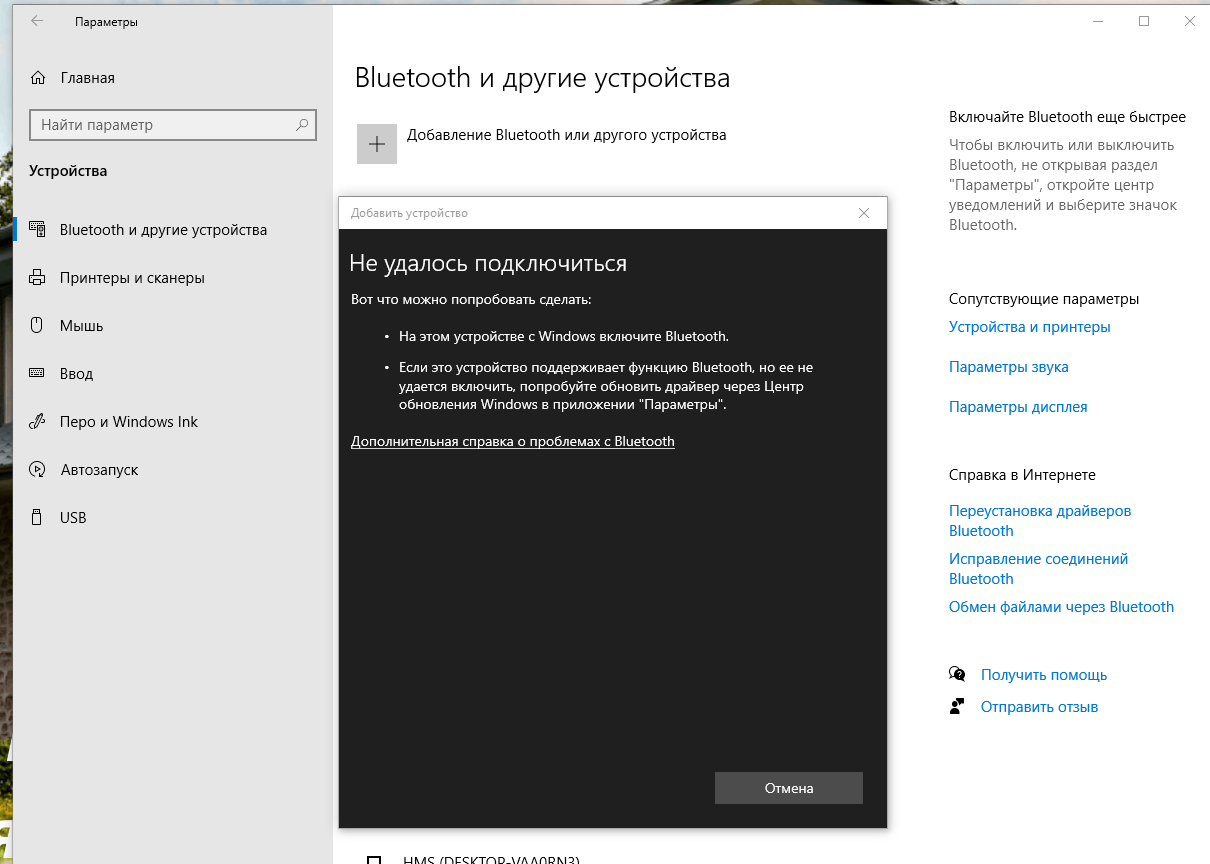Open Переустановка драйверов Bluetooth link
Screen dimensions: 1210x864
point(1040,521)
